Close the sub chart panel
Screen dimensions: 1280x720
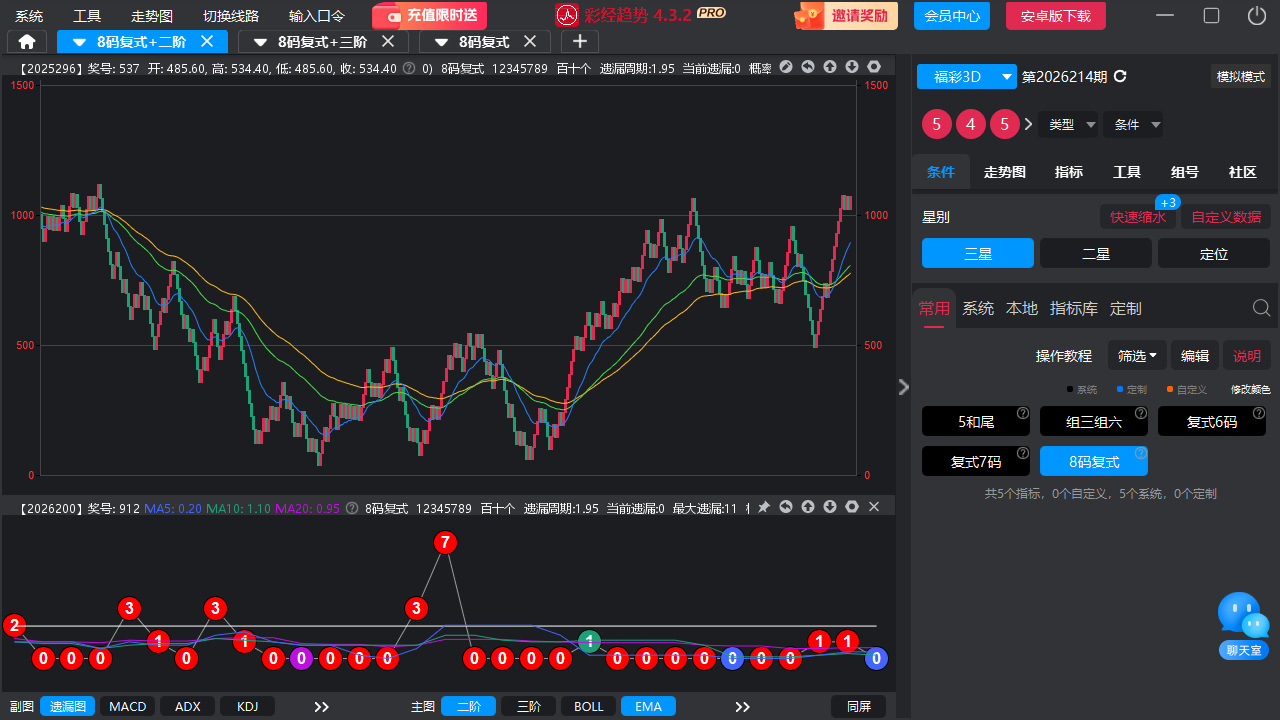pyautogui.click(x=874, y=507)
